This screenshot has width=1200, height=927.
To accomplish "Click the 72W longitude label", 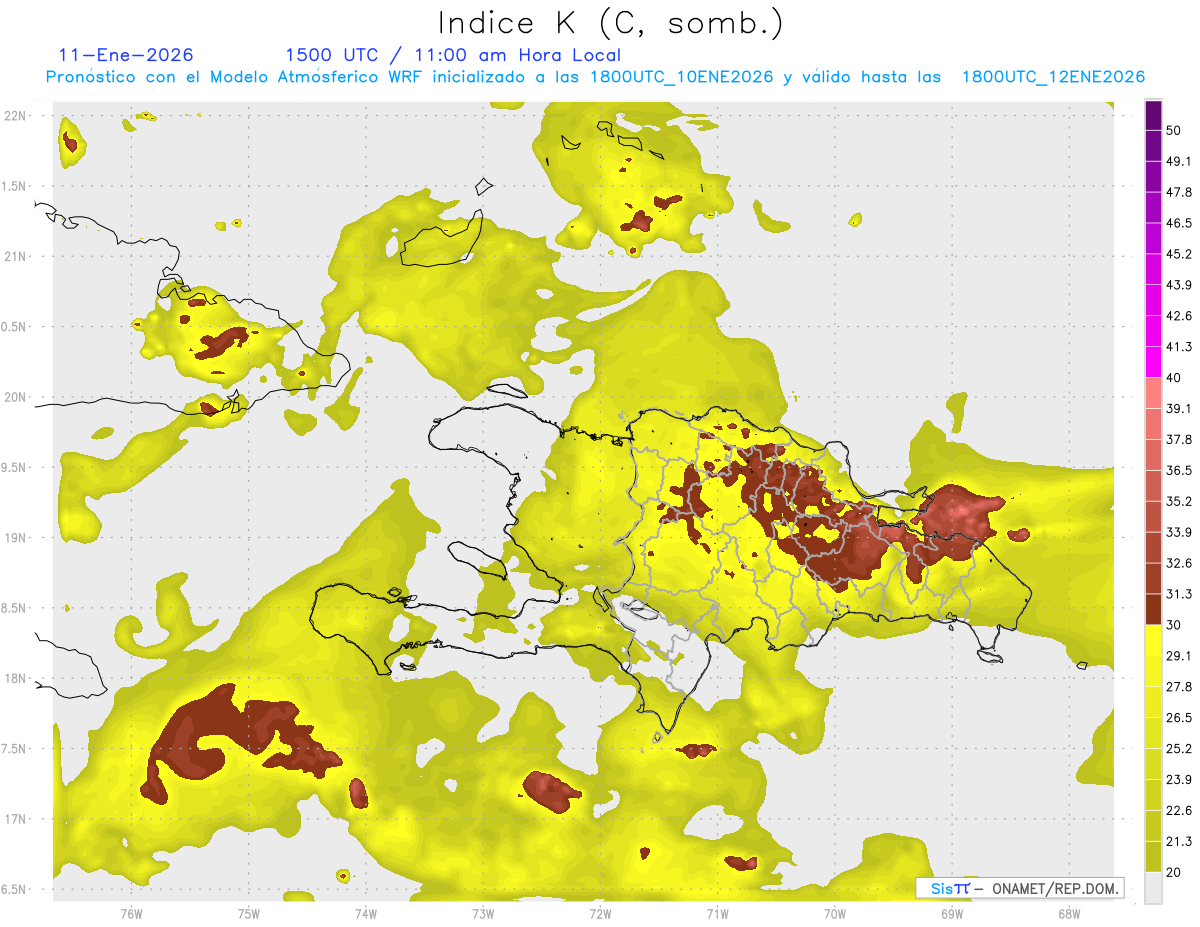I will pos(600,913).
